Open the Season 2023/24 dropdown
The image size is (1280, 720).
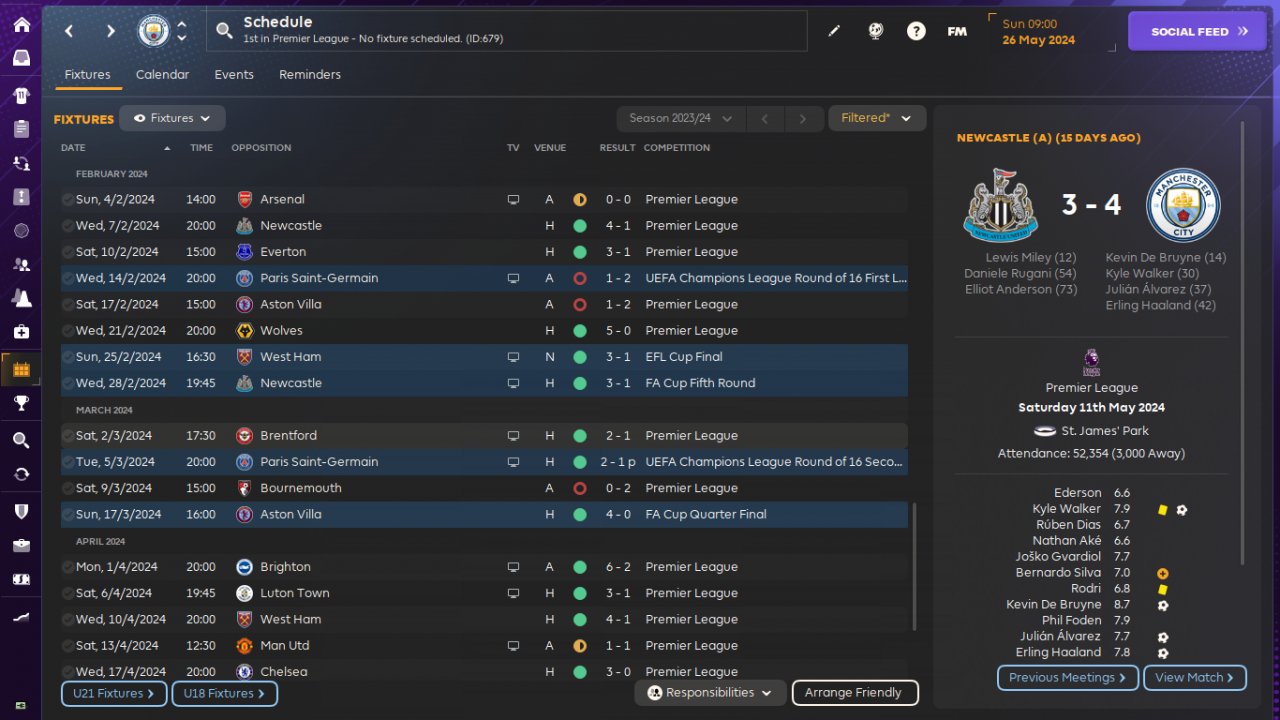(680, 118)
